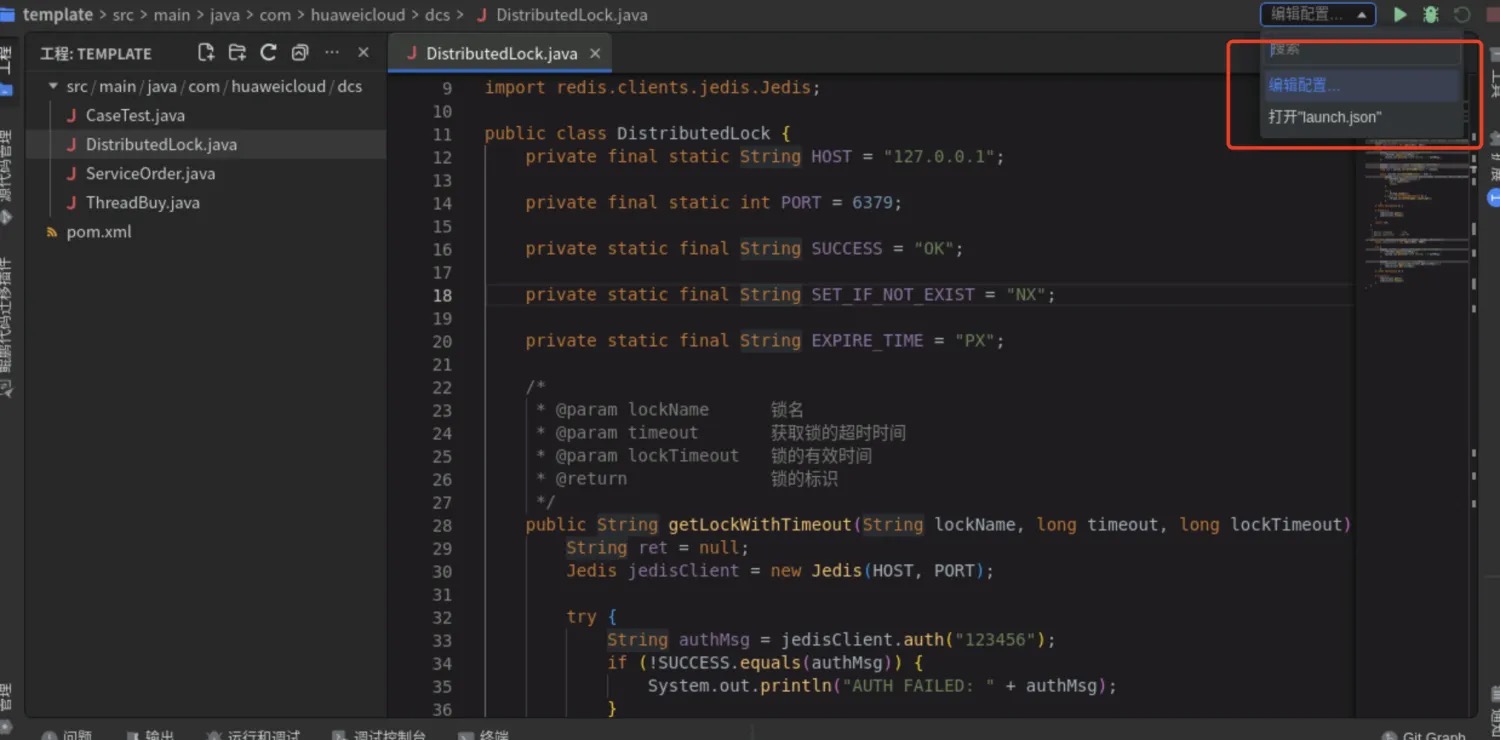This screenshot has width=1500, height=740.
Task: Click the search field in the configuration dropdown
Action: 1362,50
